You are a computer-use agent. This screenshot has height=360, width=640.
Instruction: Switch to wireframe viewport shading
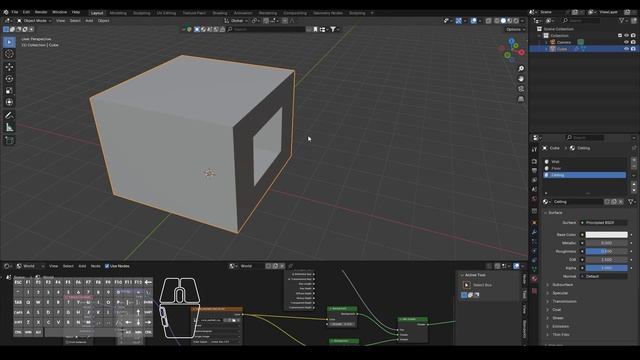click(496, 20)
